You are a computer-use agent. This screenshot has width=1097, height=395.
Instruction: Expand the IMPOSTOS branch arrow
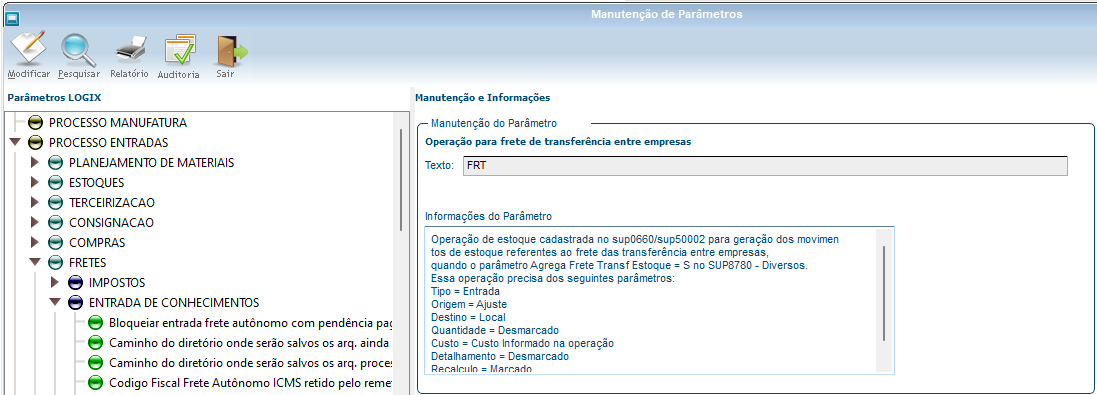[55, 283]
